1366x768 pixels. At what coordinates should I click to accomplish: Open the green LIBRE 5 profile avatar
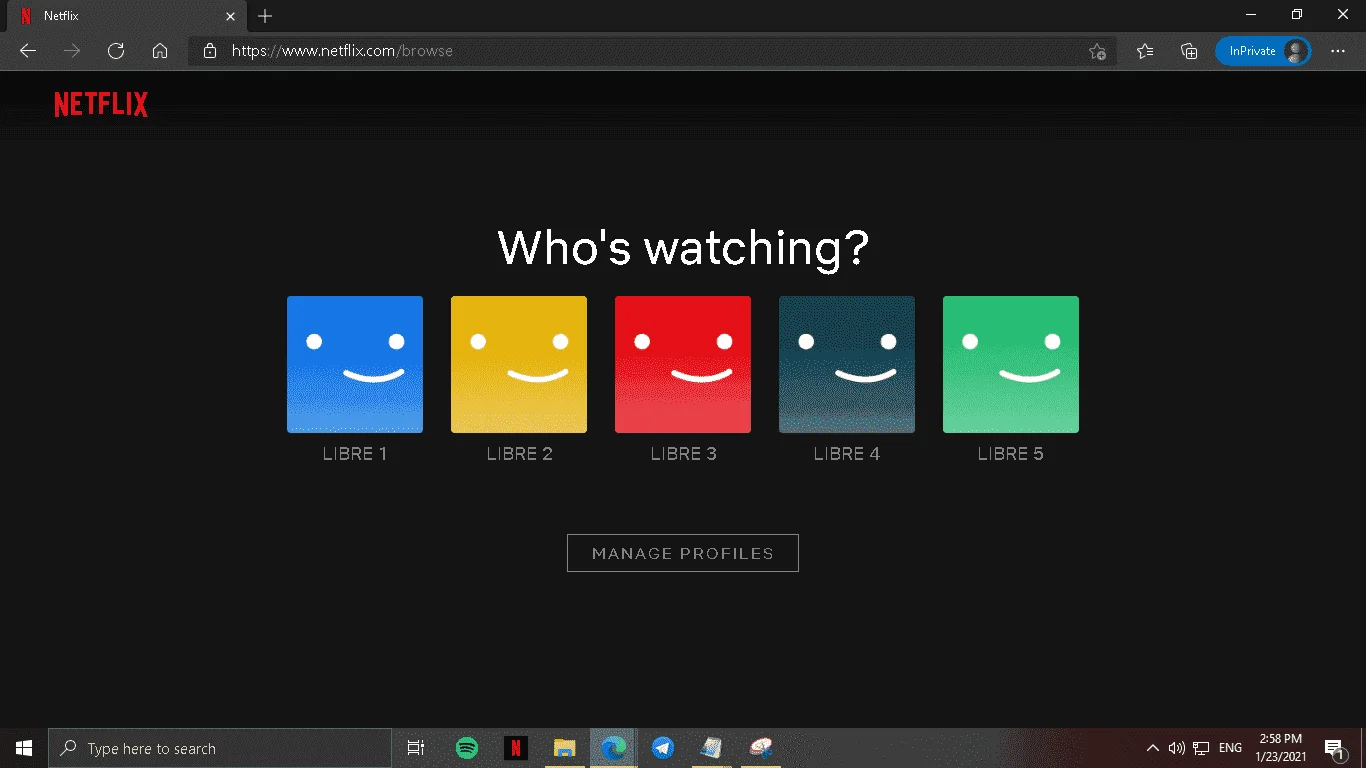pos(1011,364)
